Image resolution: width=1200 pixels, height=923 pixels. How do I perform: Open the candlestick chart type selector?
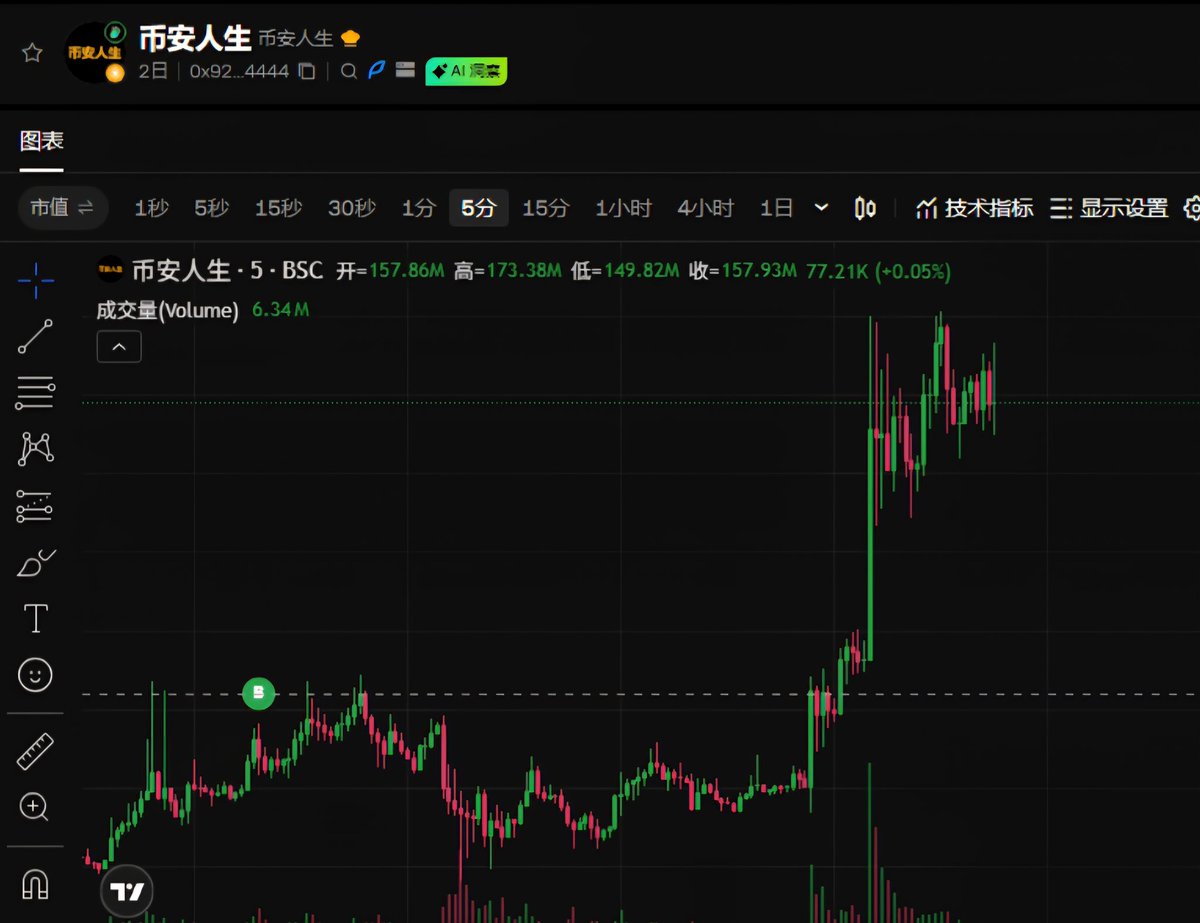(865, 208)
